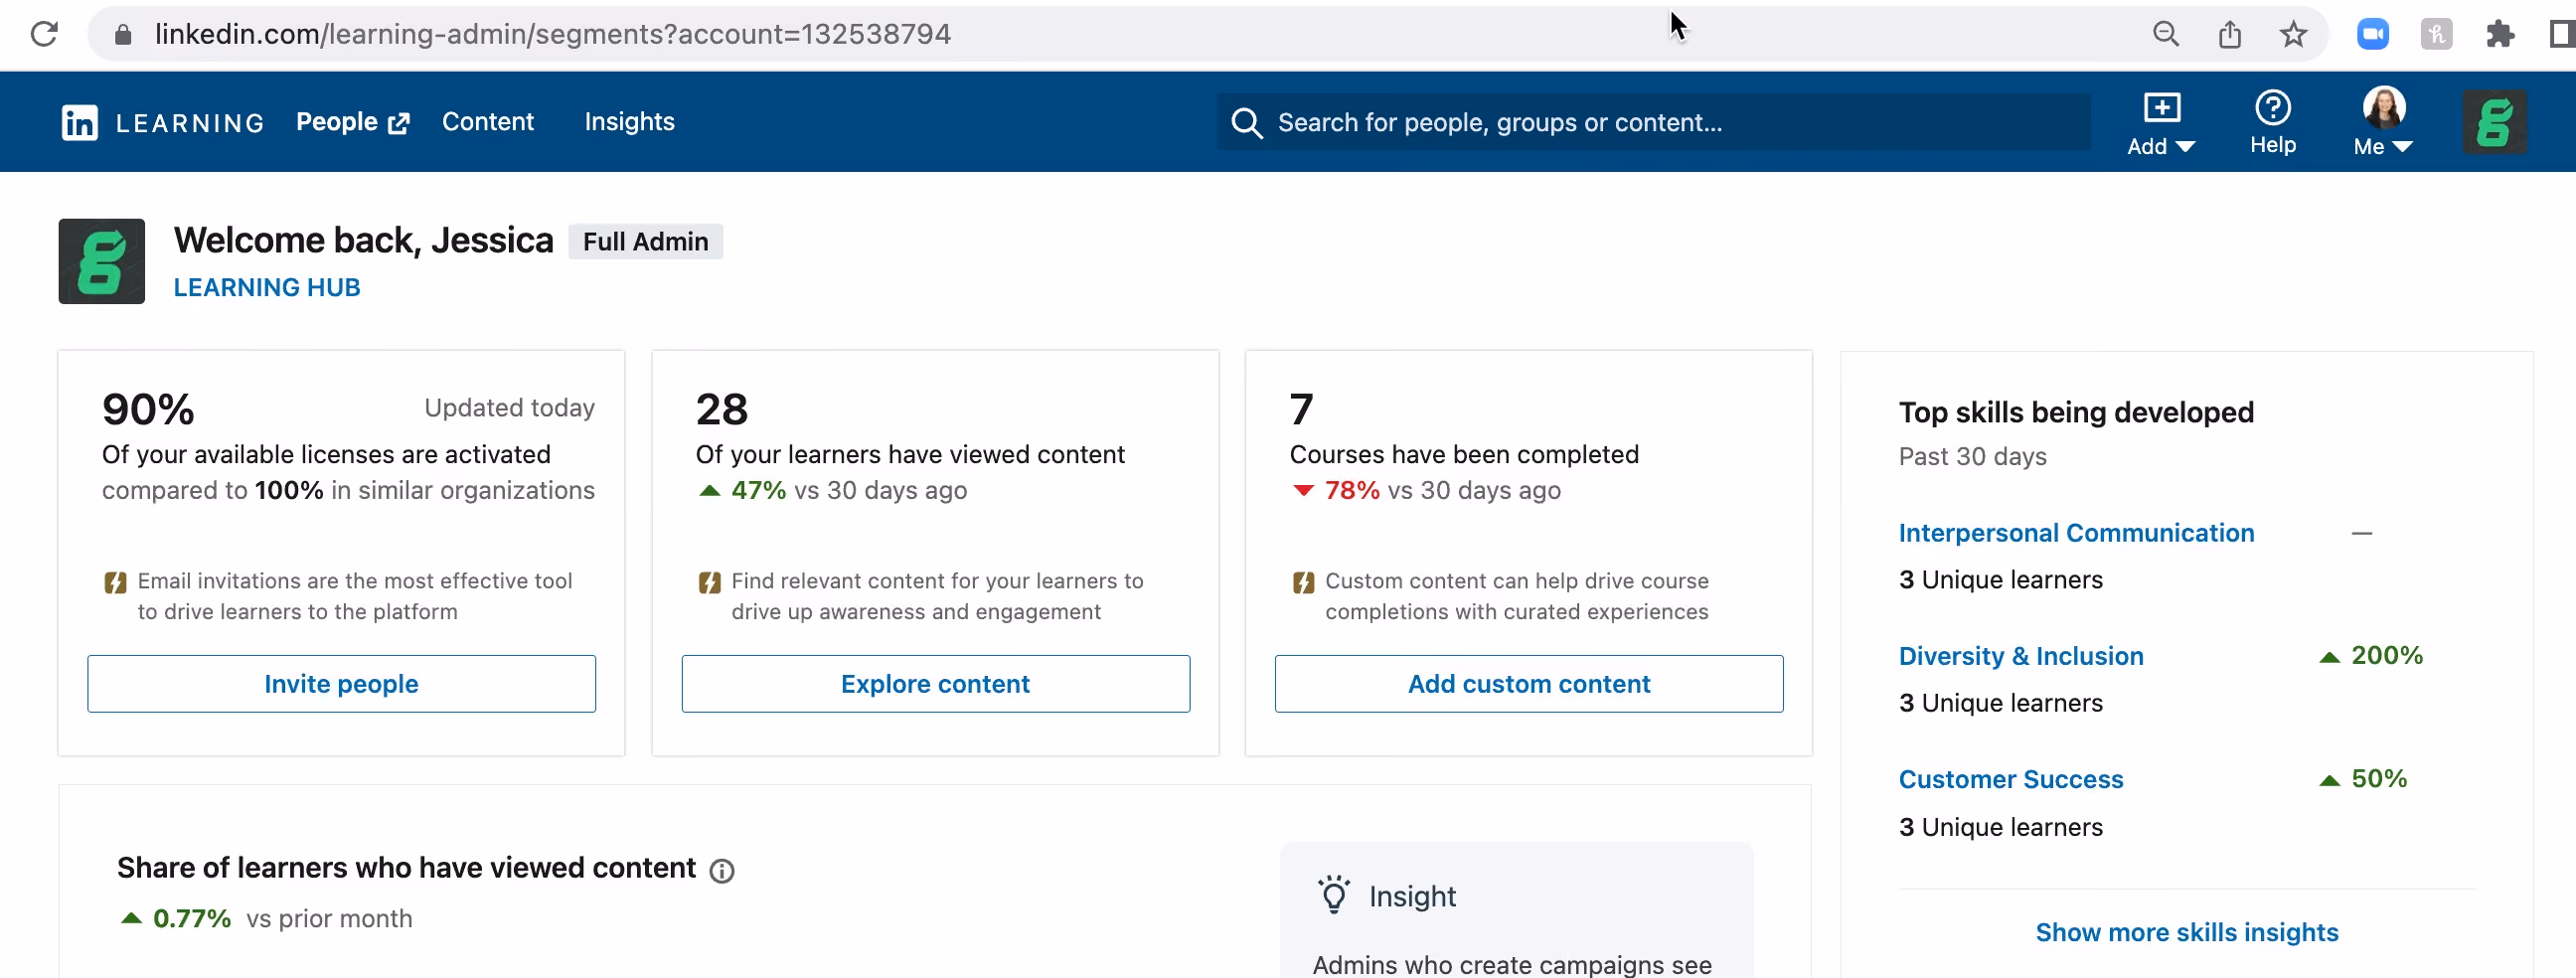The image size is (2576, 978).
Task: Open the People tab
Action: pos(352,122)
